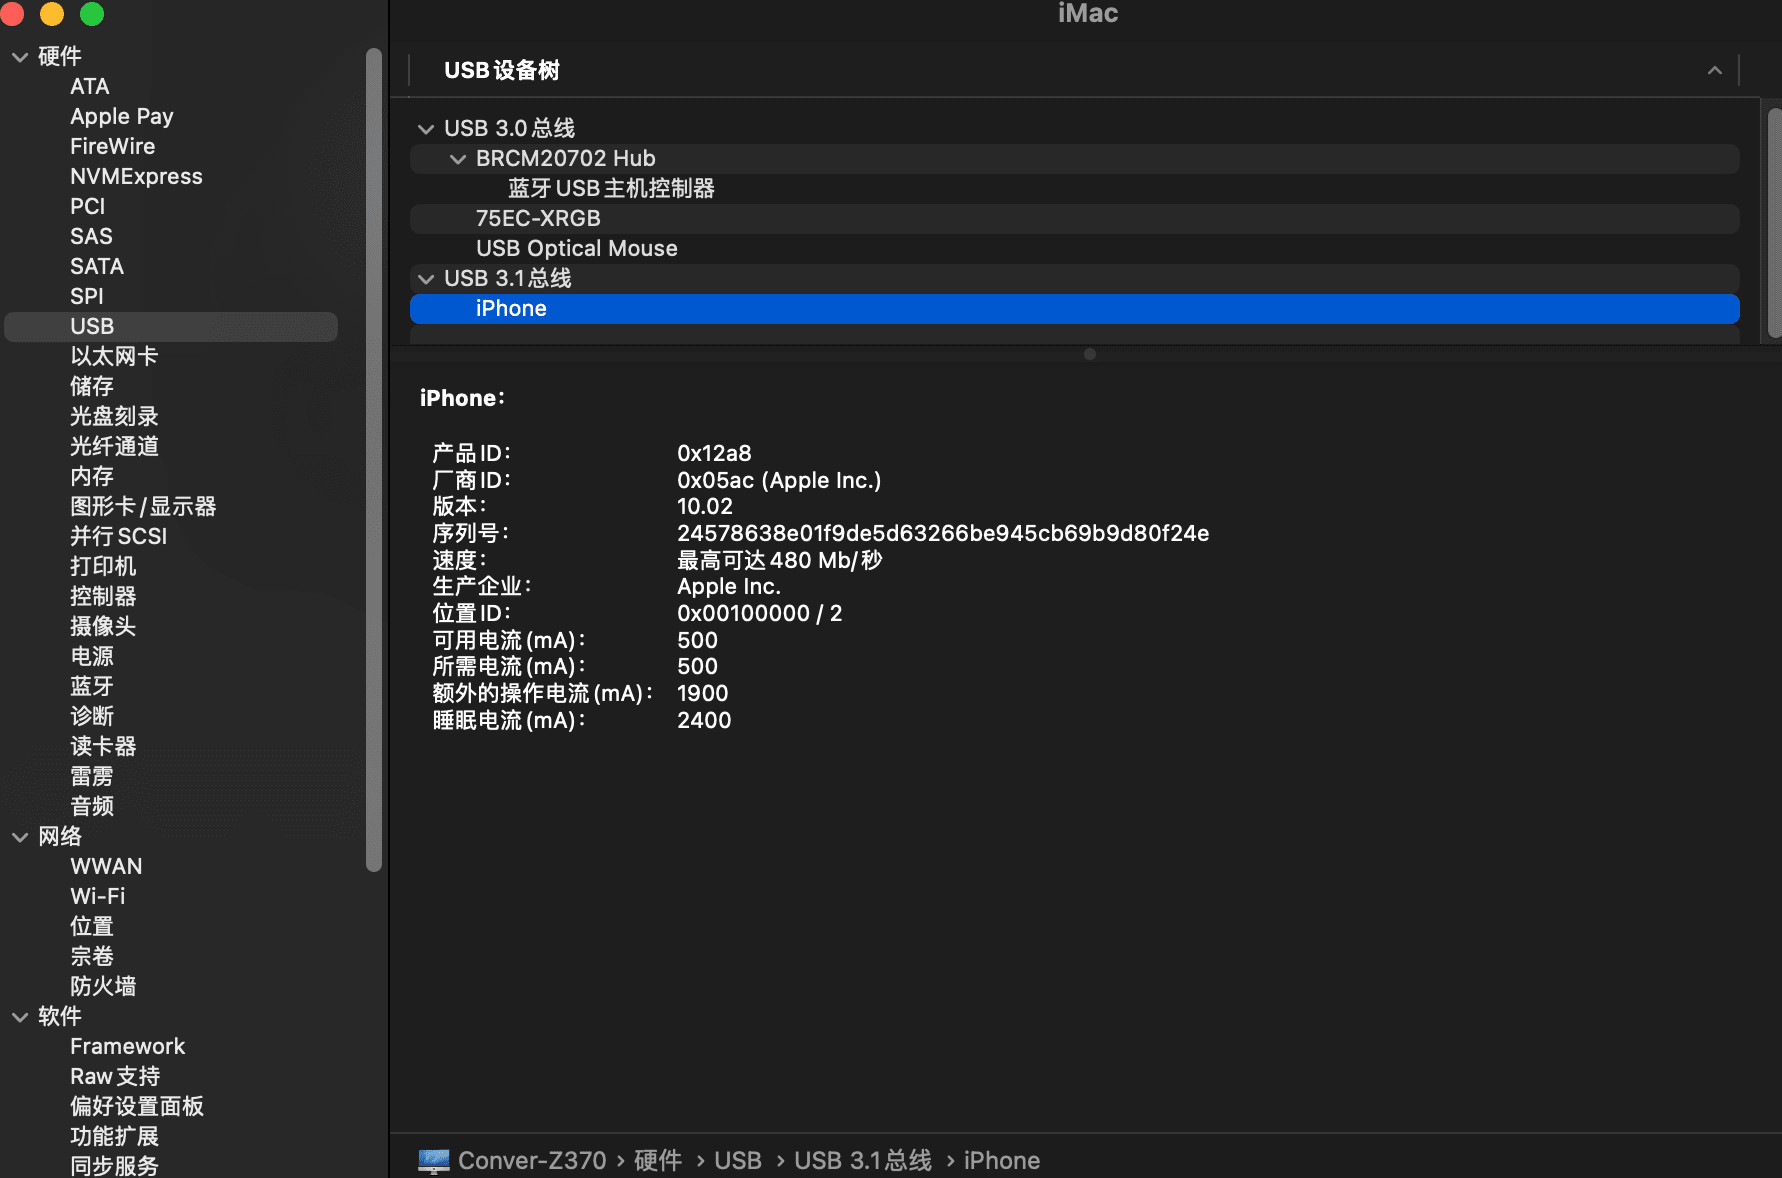Screen dimensions: 1782x1178
Task: Open 读卡器 in the sidebar
Action: [x=103, y=747]
